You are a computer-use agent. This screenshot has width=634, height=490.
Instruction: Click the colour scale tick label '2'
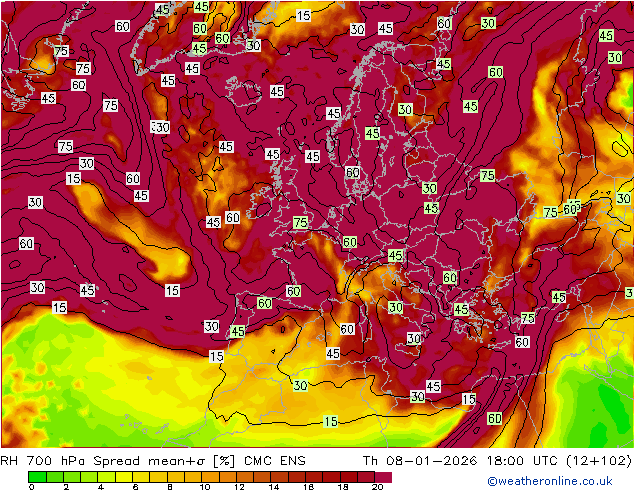click(x=66, y=487)
